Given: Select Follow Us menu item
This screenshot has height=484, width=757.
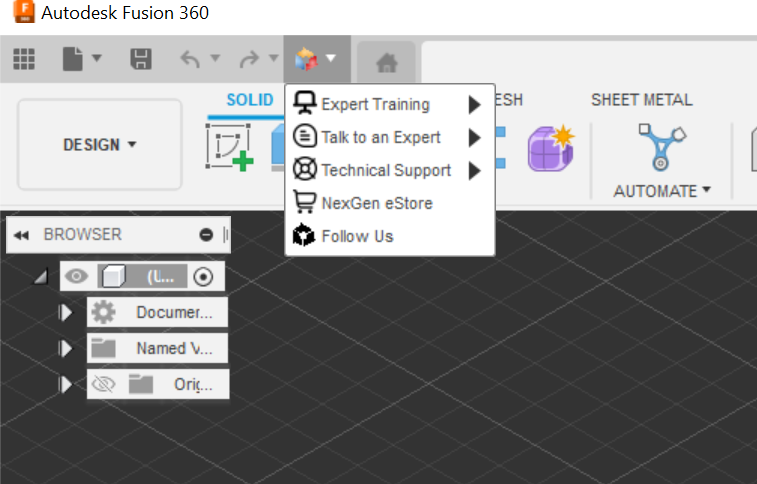Looking at the screenshot, I should click(390, 236).
